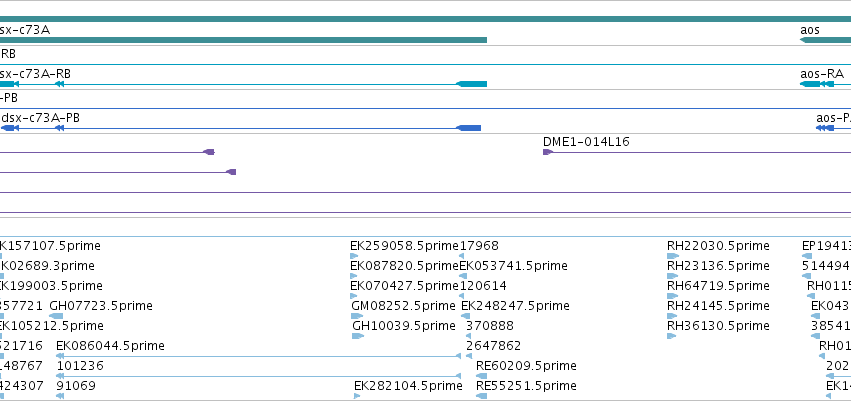Screen dimensions: 851x401
Task: Select the dsx-c73A-RB transcript right exon
Action: point(471,84)
